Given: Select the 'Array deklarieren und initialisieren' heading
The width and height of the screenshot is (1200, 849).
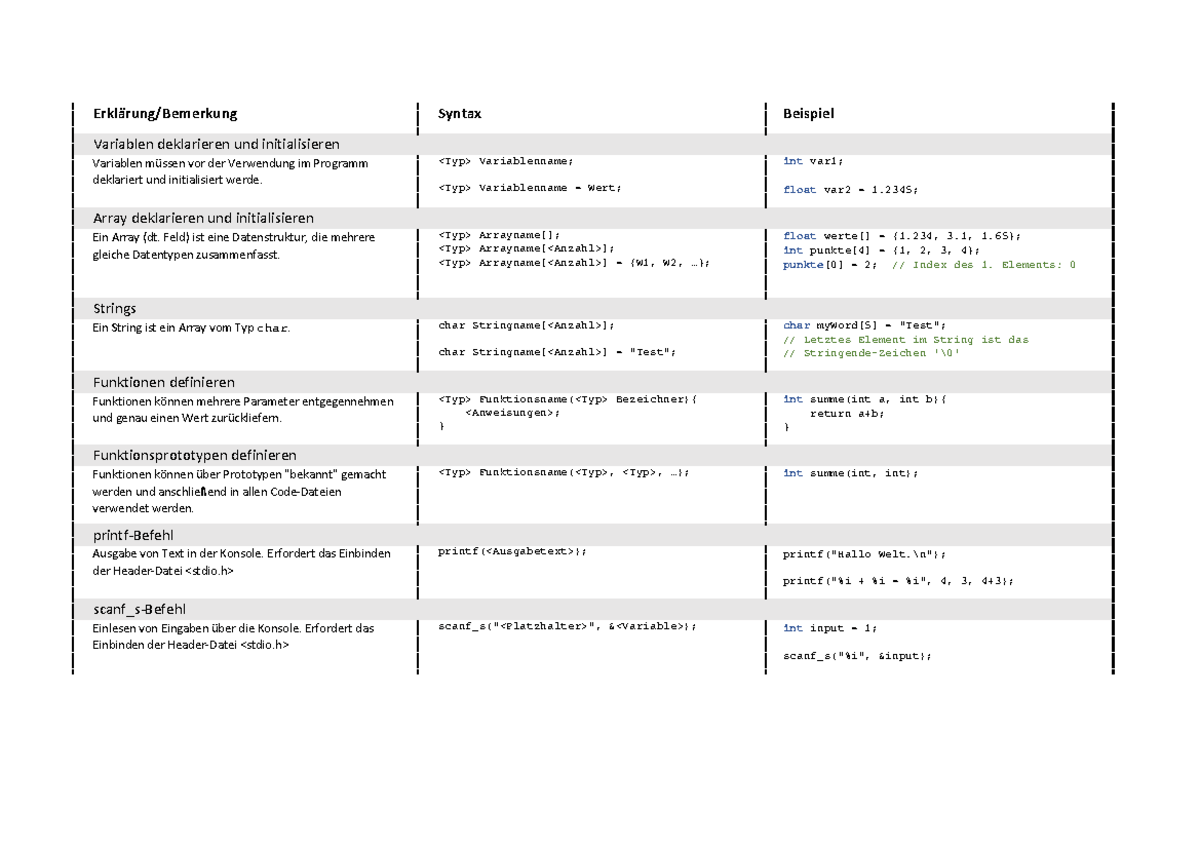Looking at the screenshot, I should [203, 218].
